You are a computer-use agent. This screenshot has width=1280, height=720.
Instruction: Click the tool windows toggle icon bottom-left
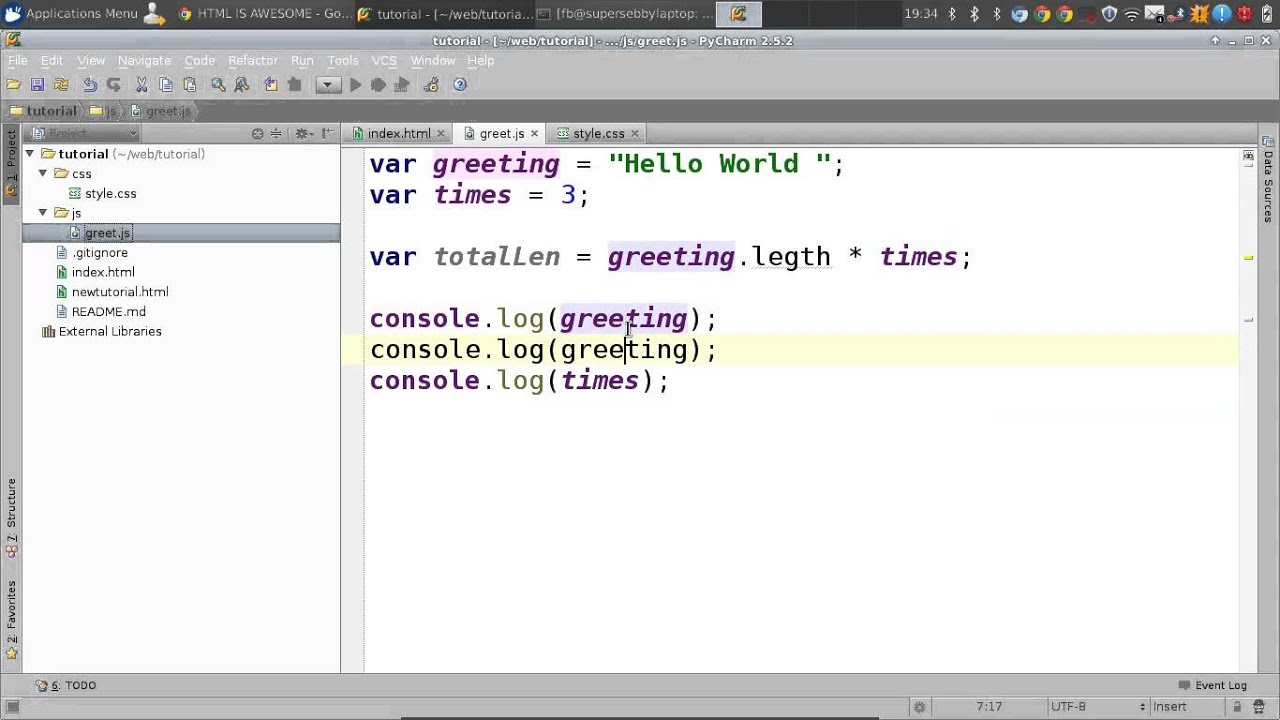point(11,707)
